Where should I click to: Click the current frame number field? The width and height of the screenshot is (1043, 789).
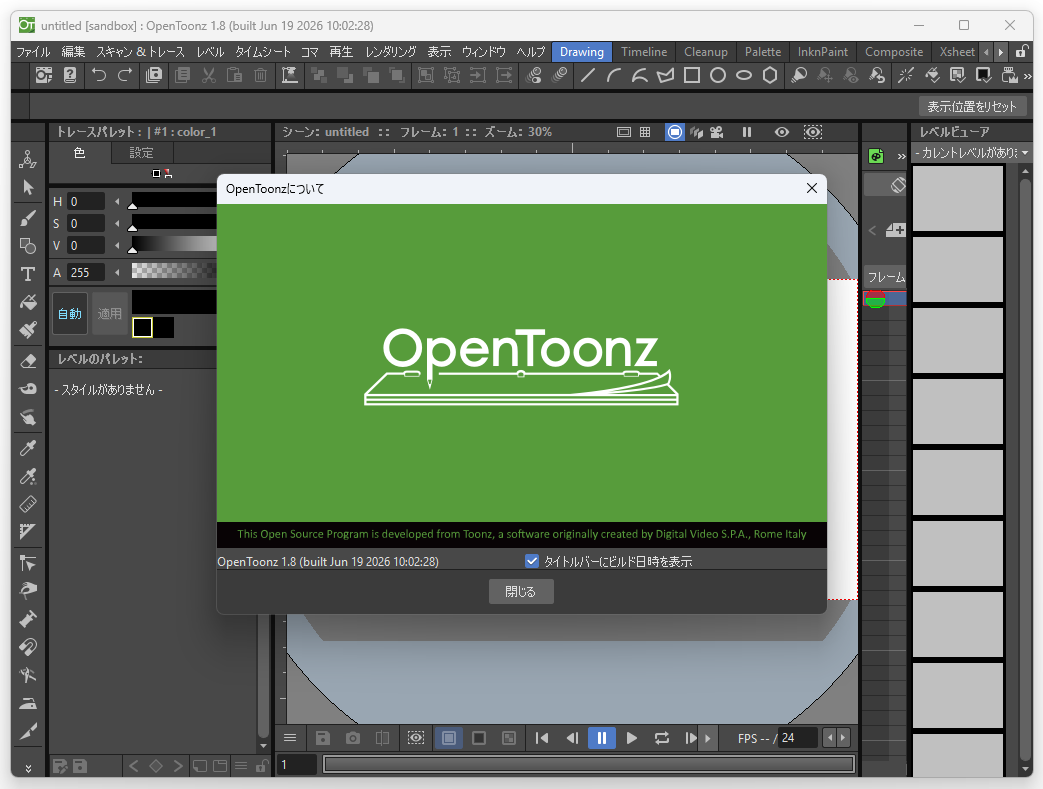point(296,764)
